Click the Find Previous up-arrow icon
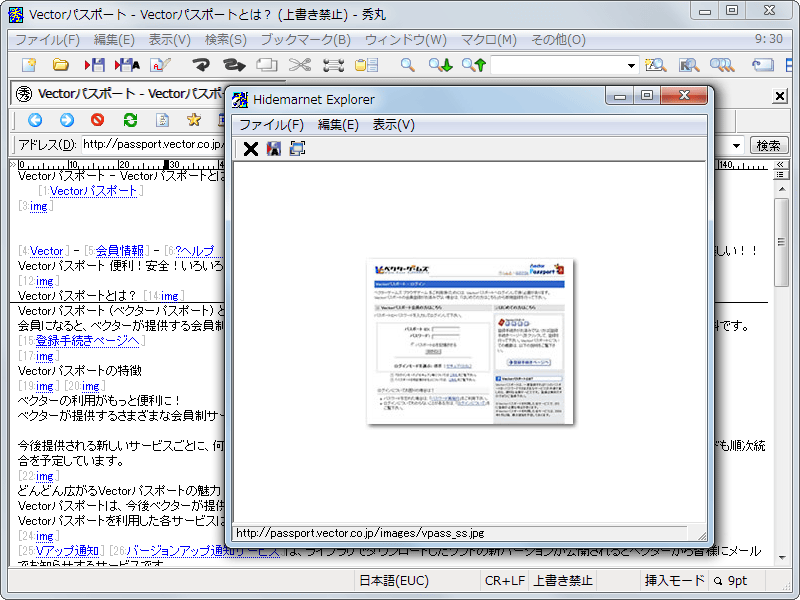The image size is (800, 600). click(473, 65)
